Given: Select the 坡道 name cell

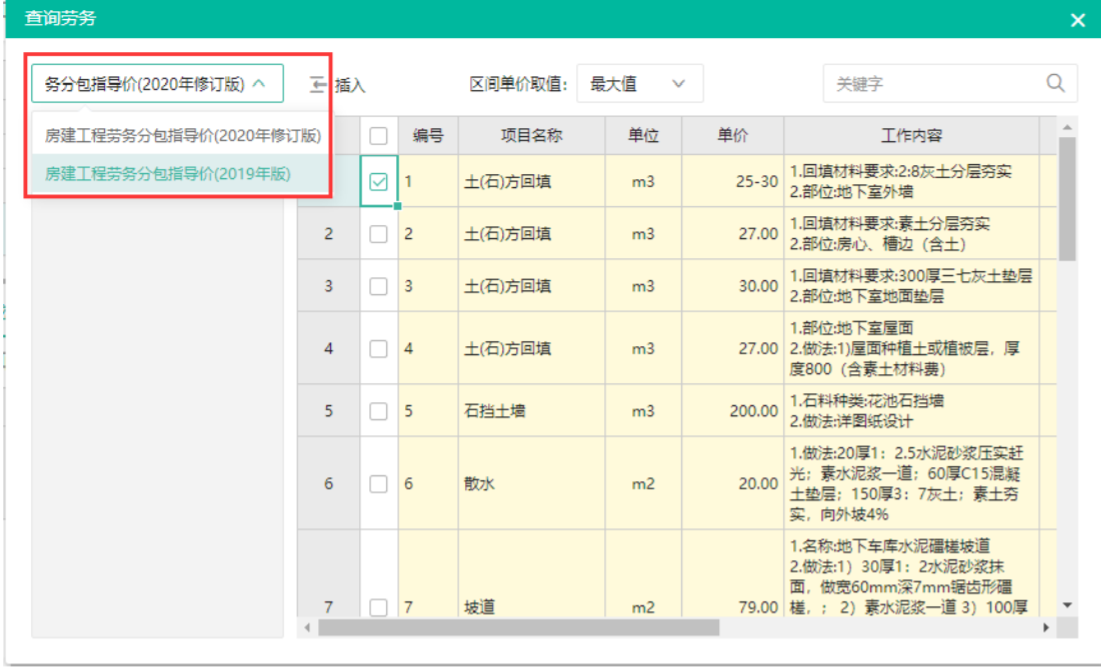Looking at the screenshot, I should (532, 574).
